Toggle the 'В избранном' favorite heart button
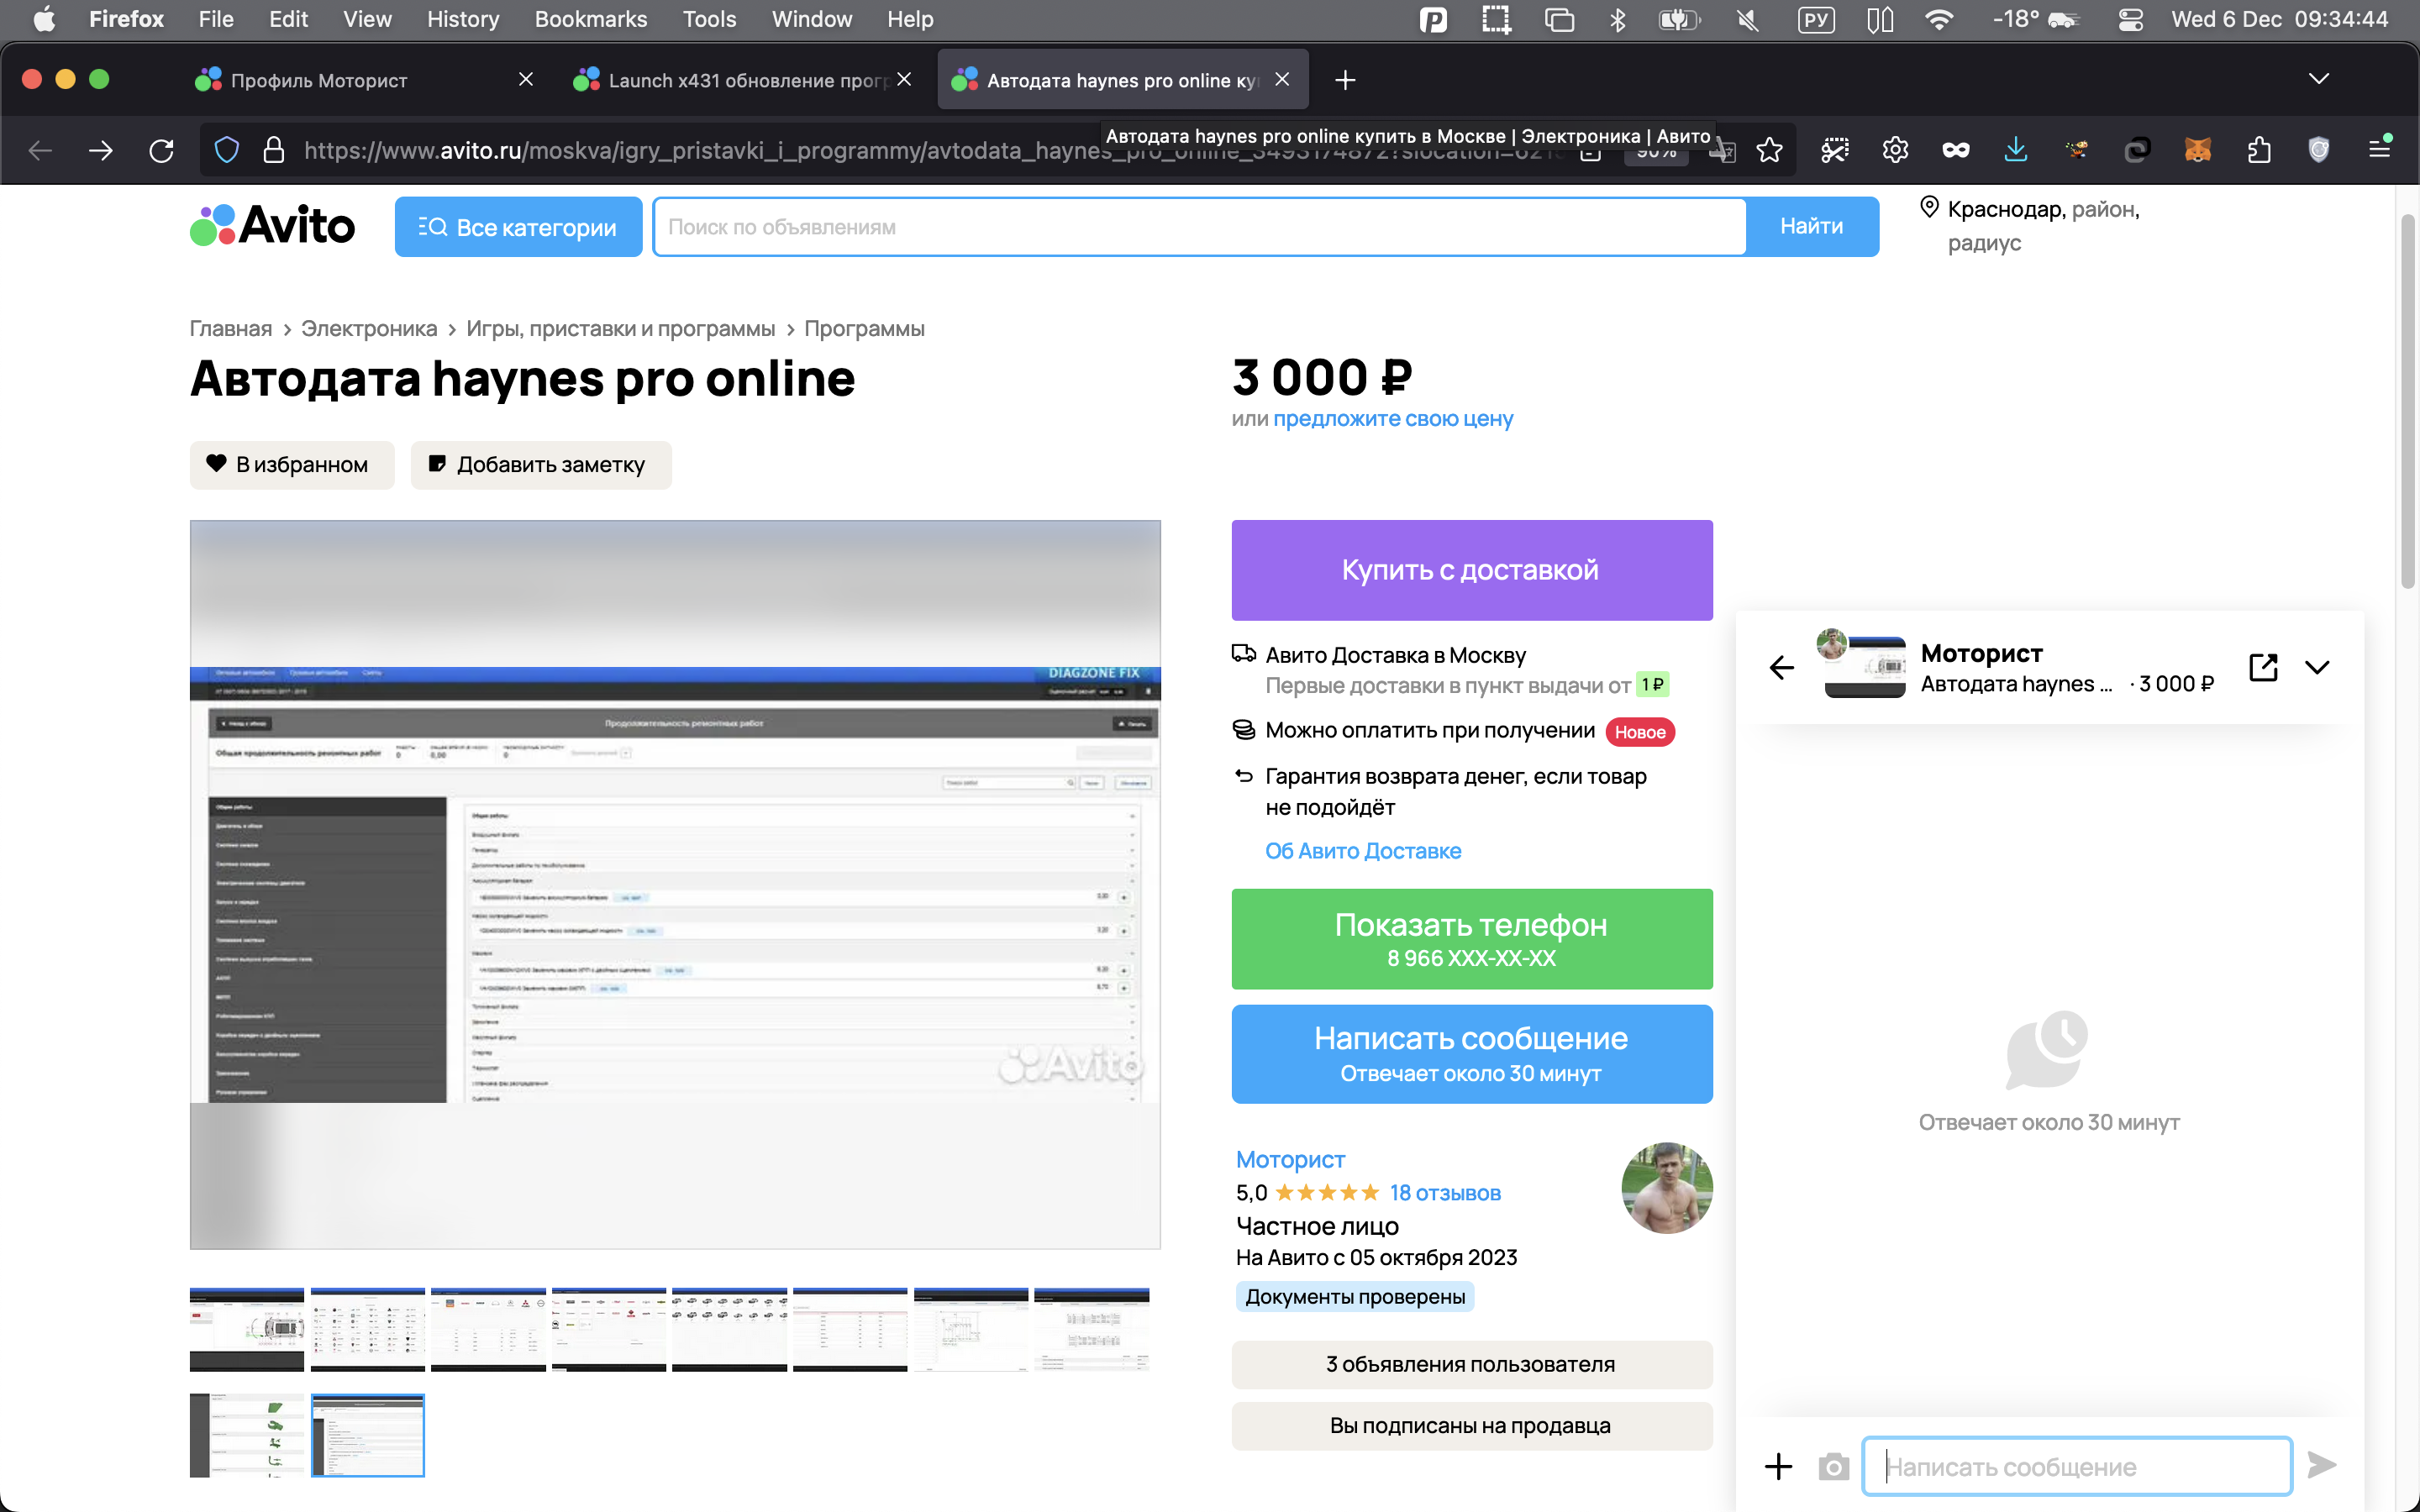Image resolution: width=2420 pixels, height=1512 pixels. point(291,464)
